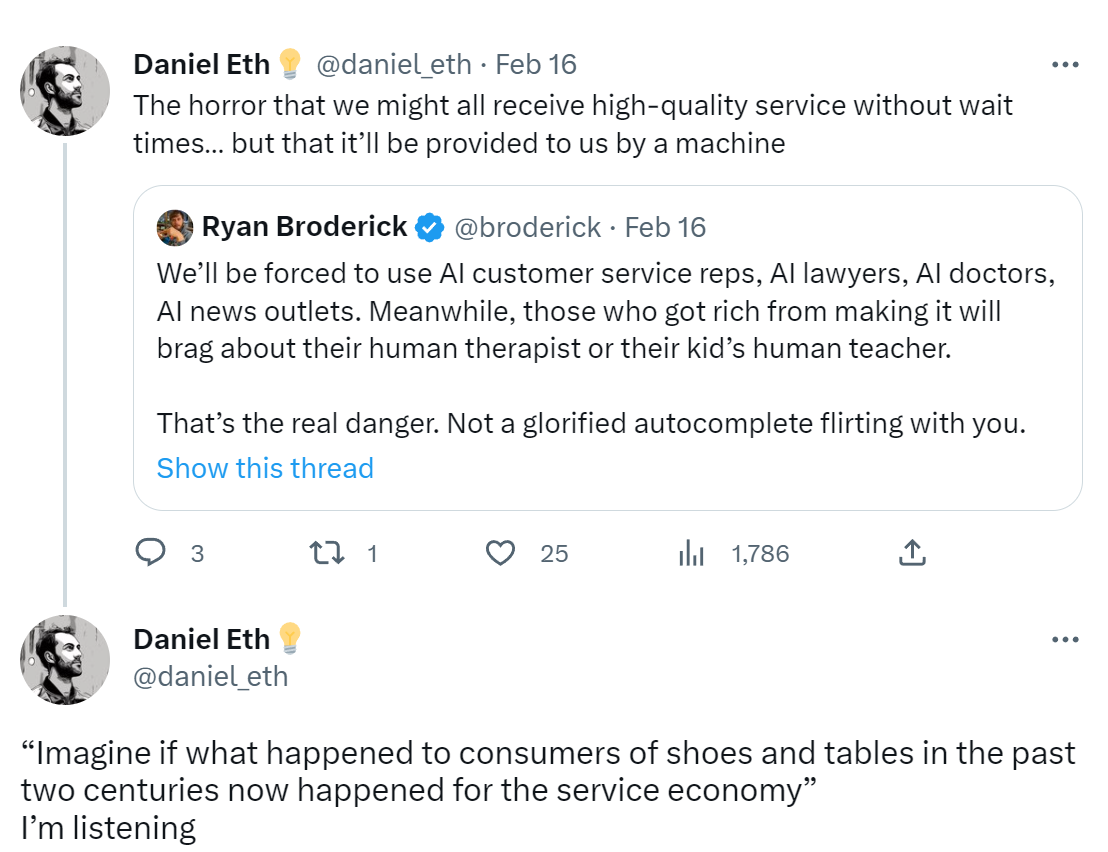Viewport: 1108px width, 852px height.
Task: Expand the quoted post via Show this thread
Action: (265, 468)
